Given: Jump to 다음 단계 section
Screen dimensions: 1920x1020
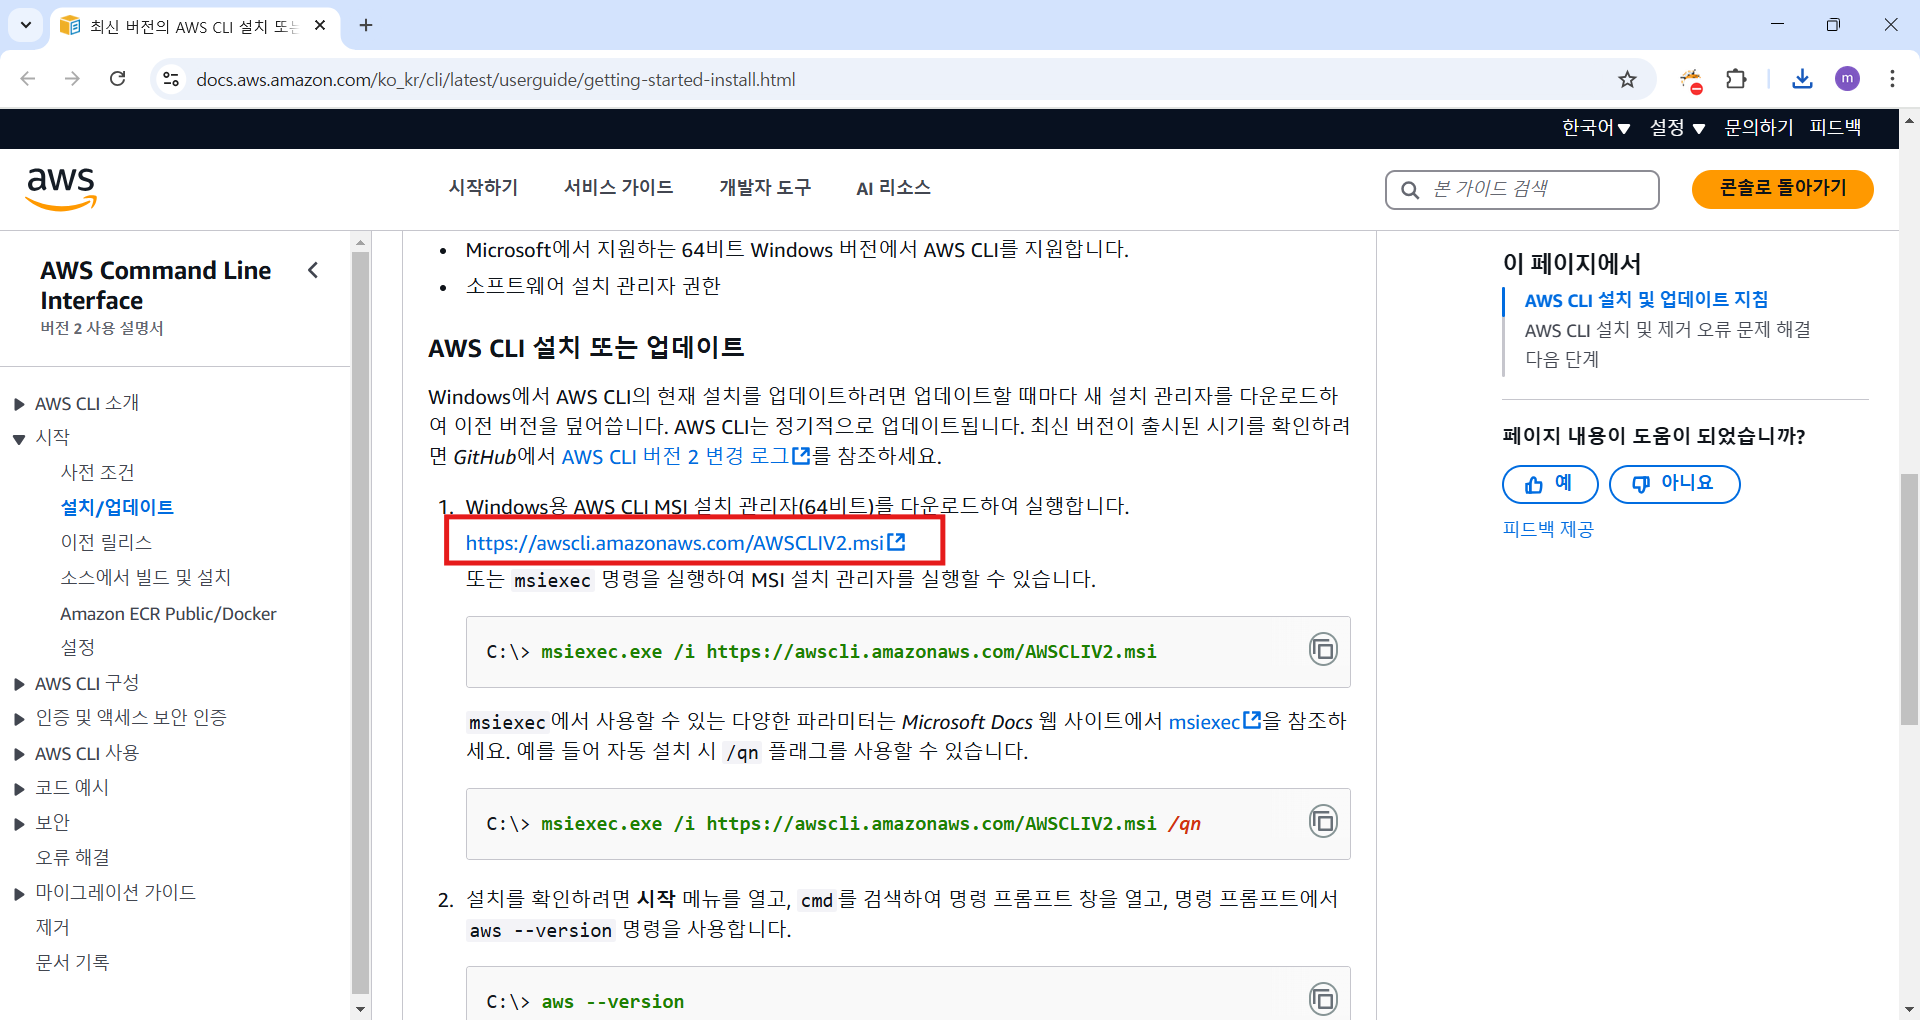Looking at the screenshot, I should (x=1561, y=360).
